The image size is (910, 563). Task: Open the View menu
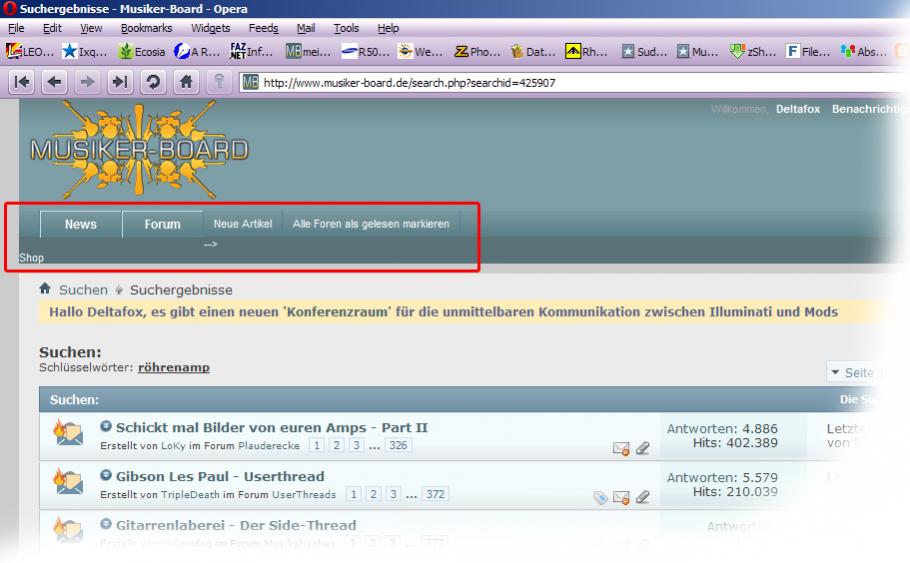pos(91,28)
